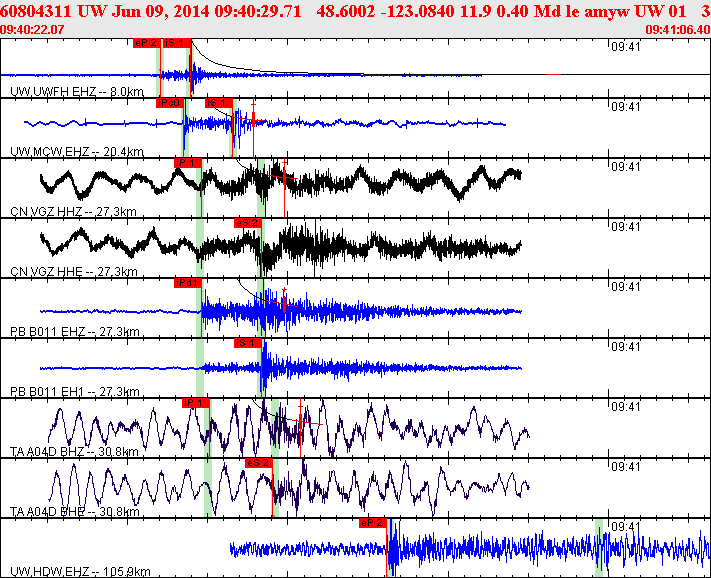The height and width of the screenshot is (578, 711).
Task: Select the iS 1 pick flag on MCW trace
Action: coord(219,103)
